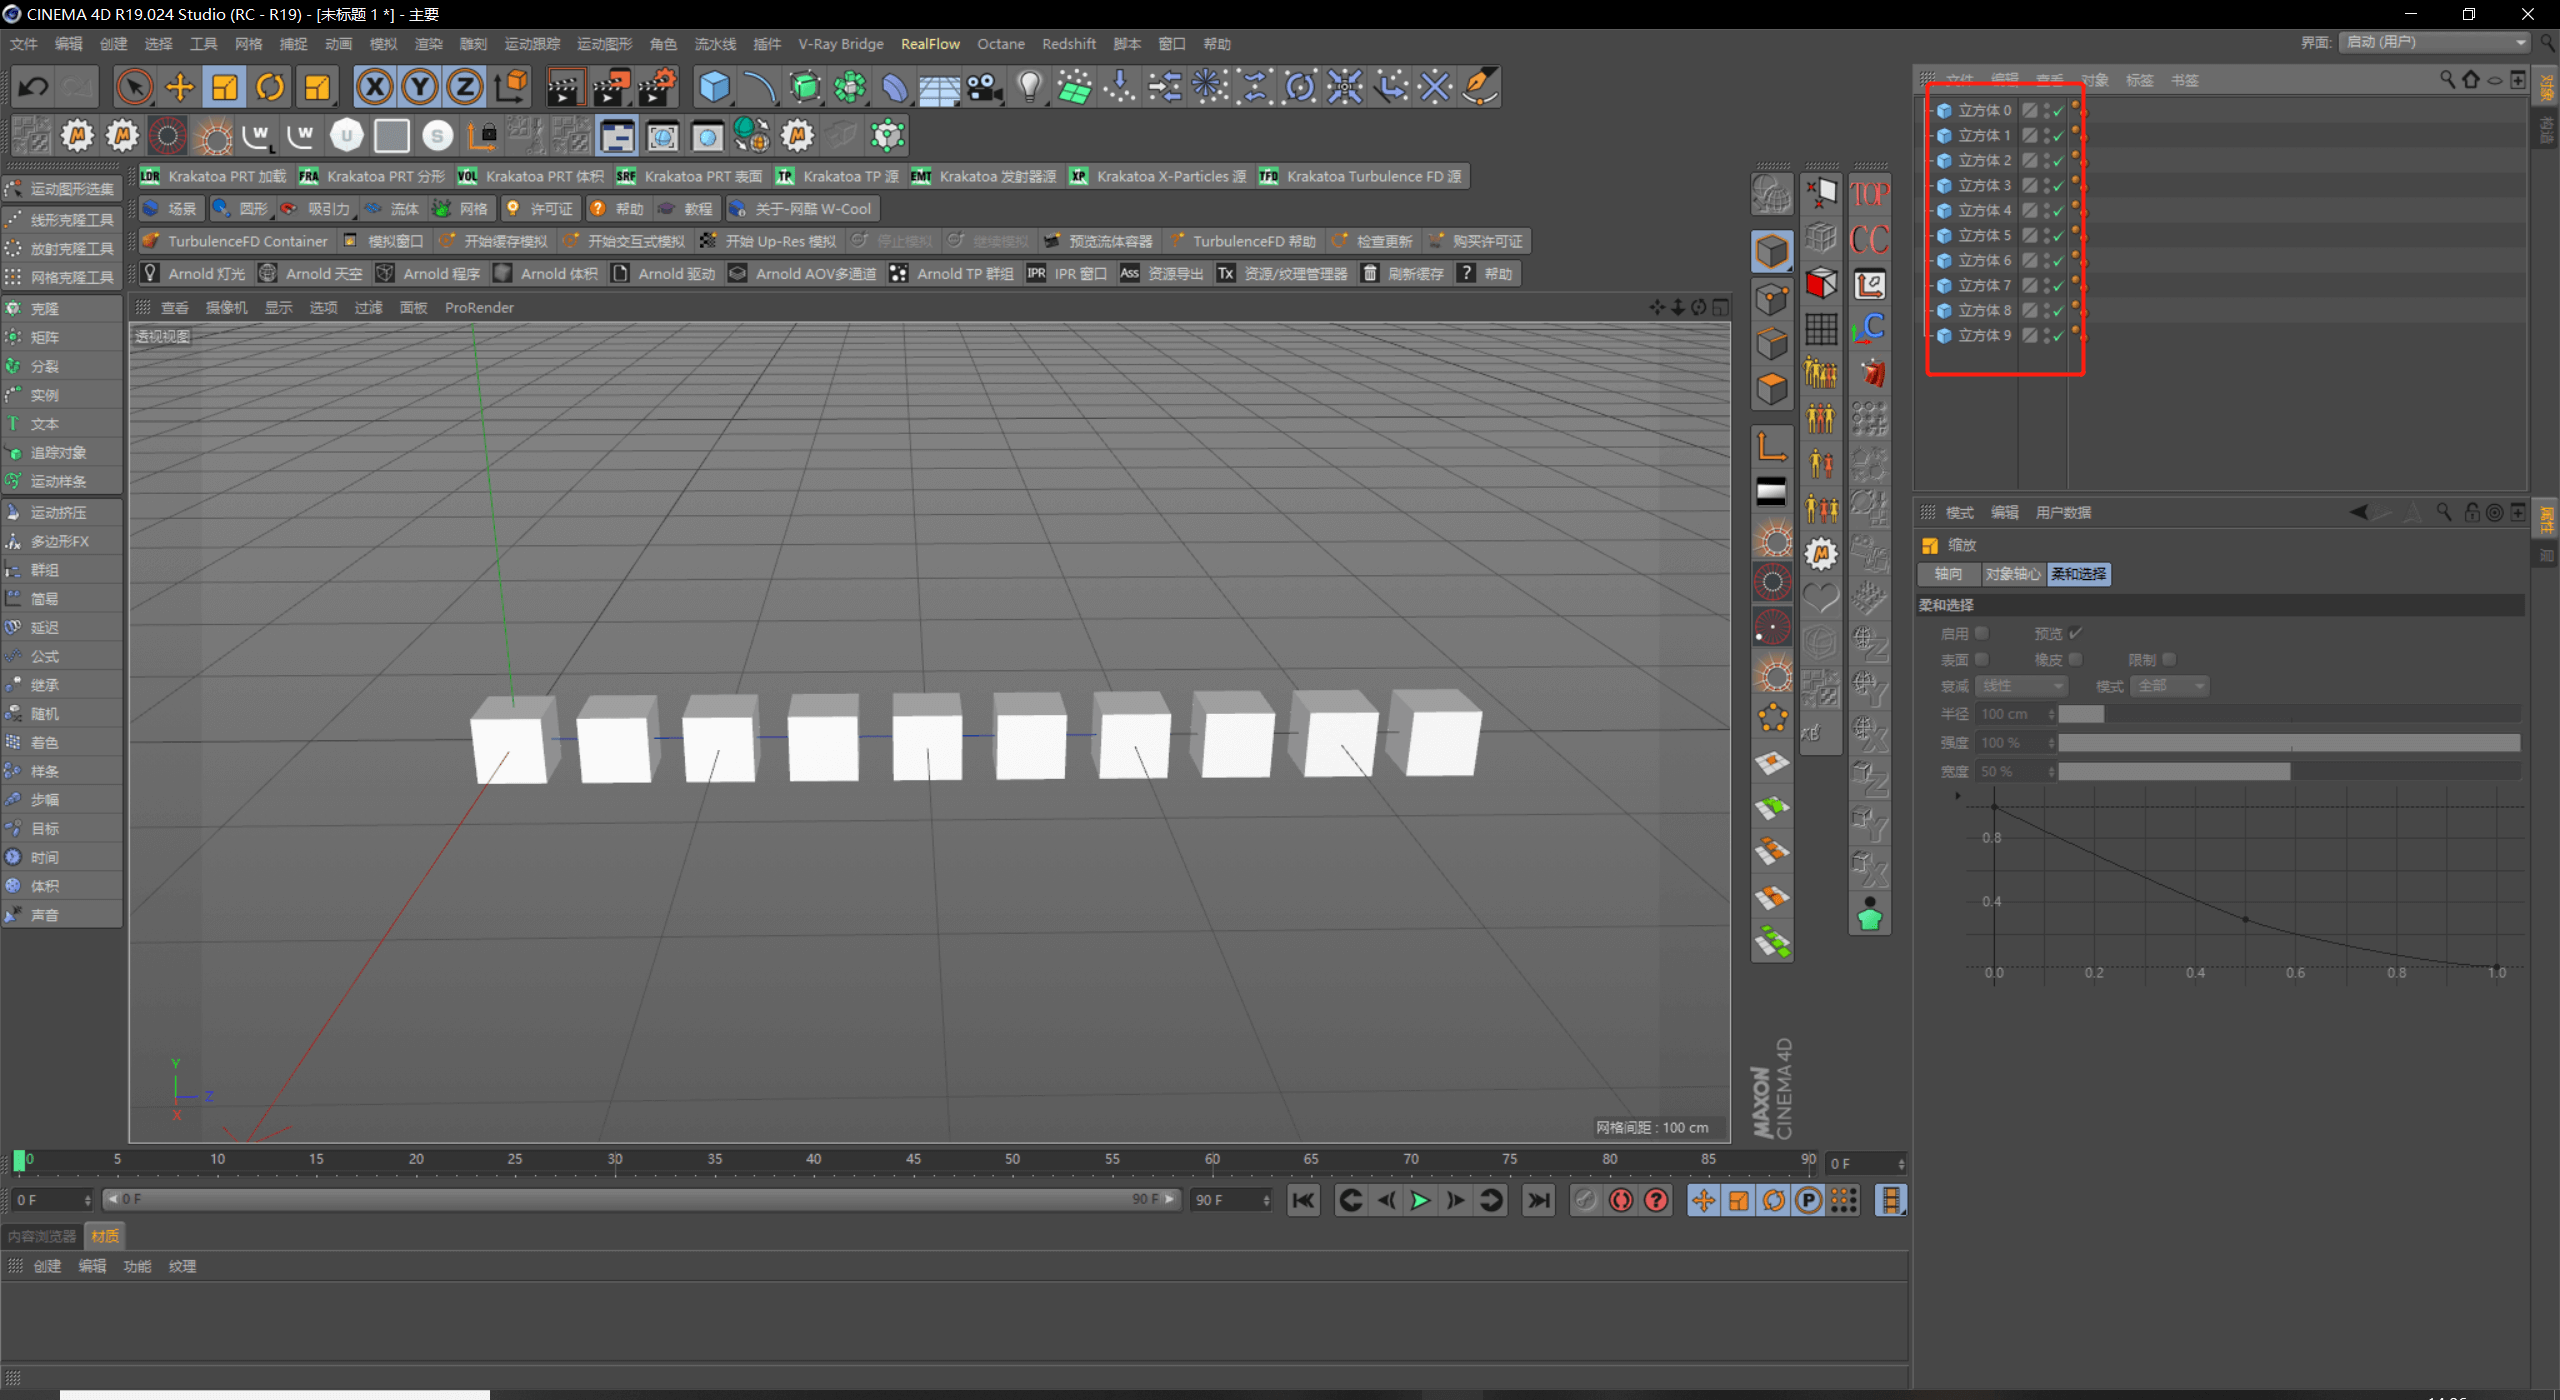Click 强度 value stepper arrows

(x=2050, y=743)
